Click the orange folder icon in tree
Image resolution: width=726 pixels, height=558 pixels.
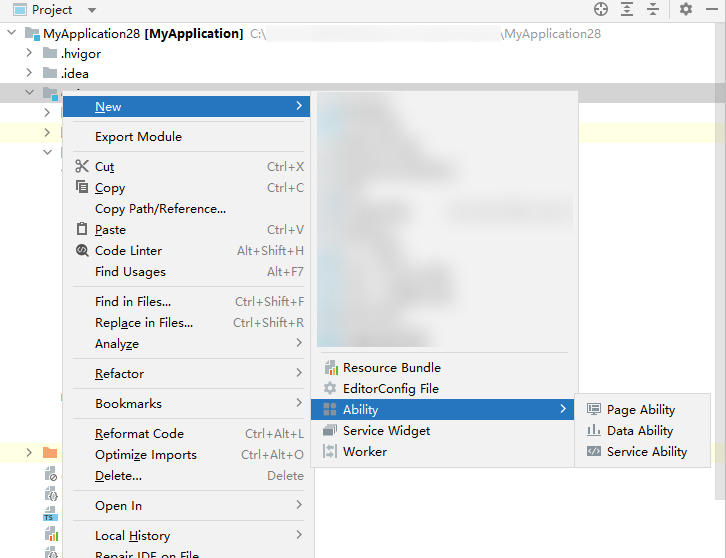[50, 452]
